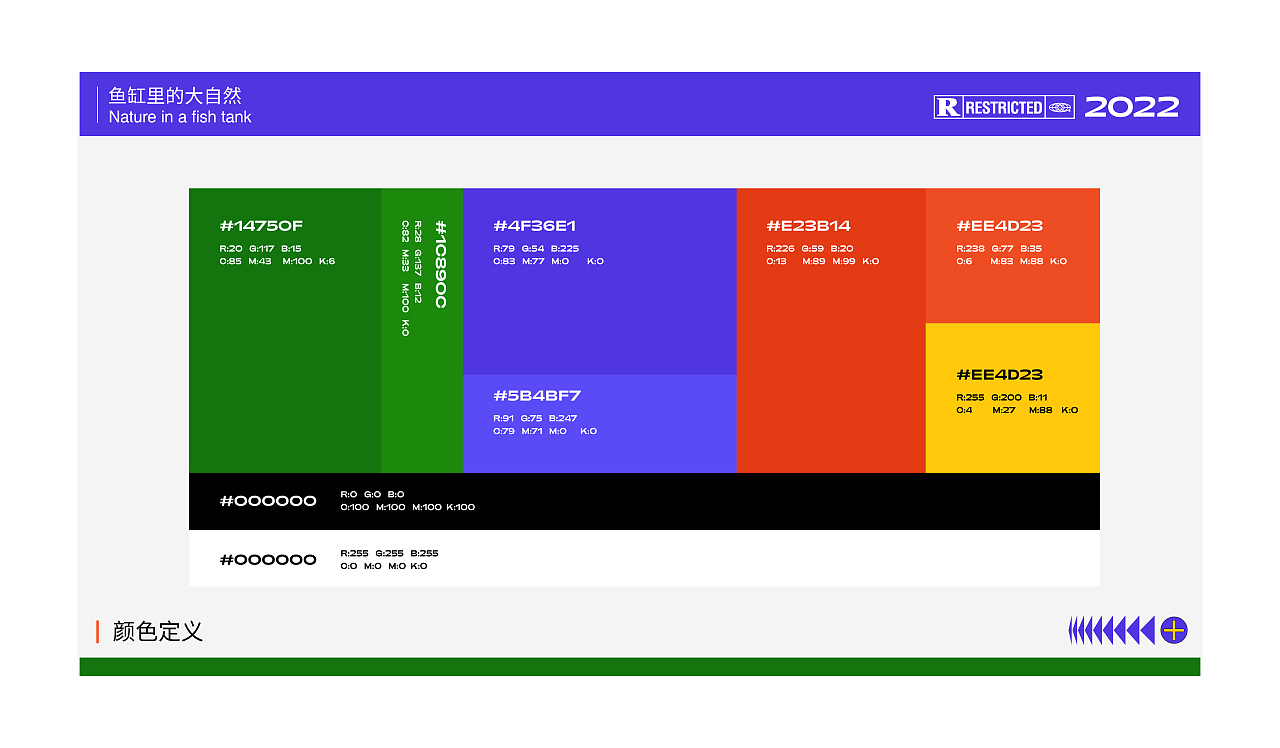Viewport: 1280px width, 748px height.
Task: Click the RGB text R:20 G:117 B:15
Action: click(x=260, y=248)
